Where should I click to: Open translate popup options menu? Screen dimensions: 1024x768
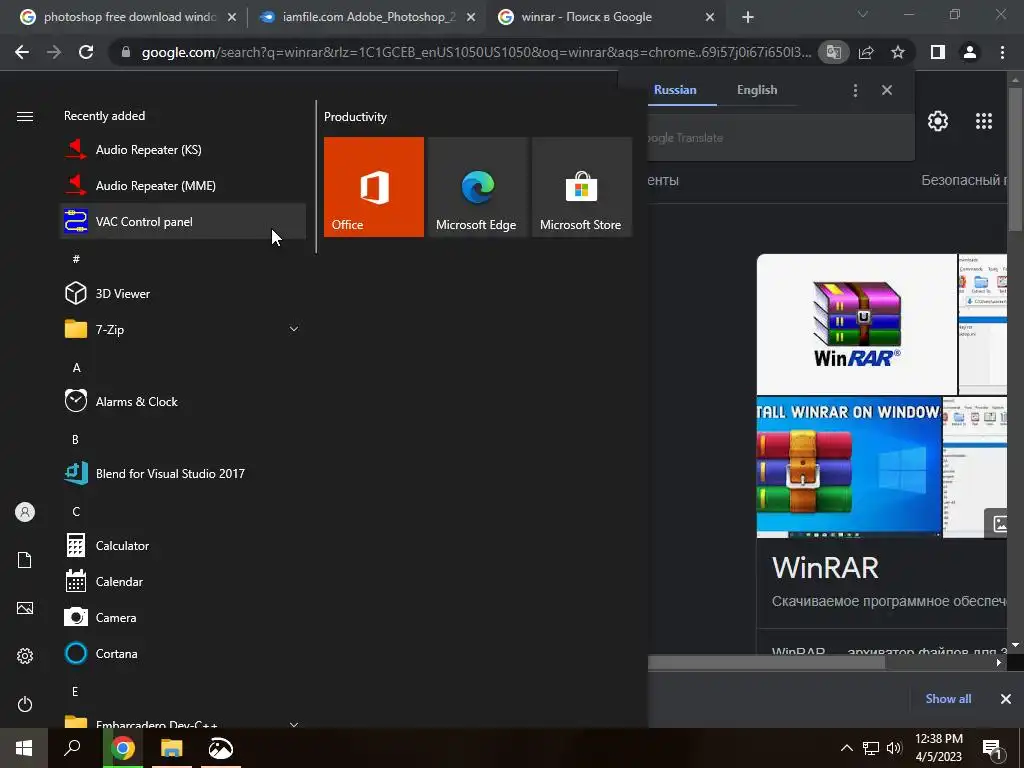click(855, 90)
